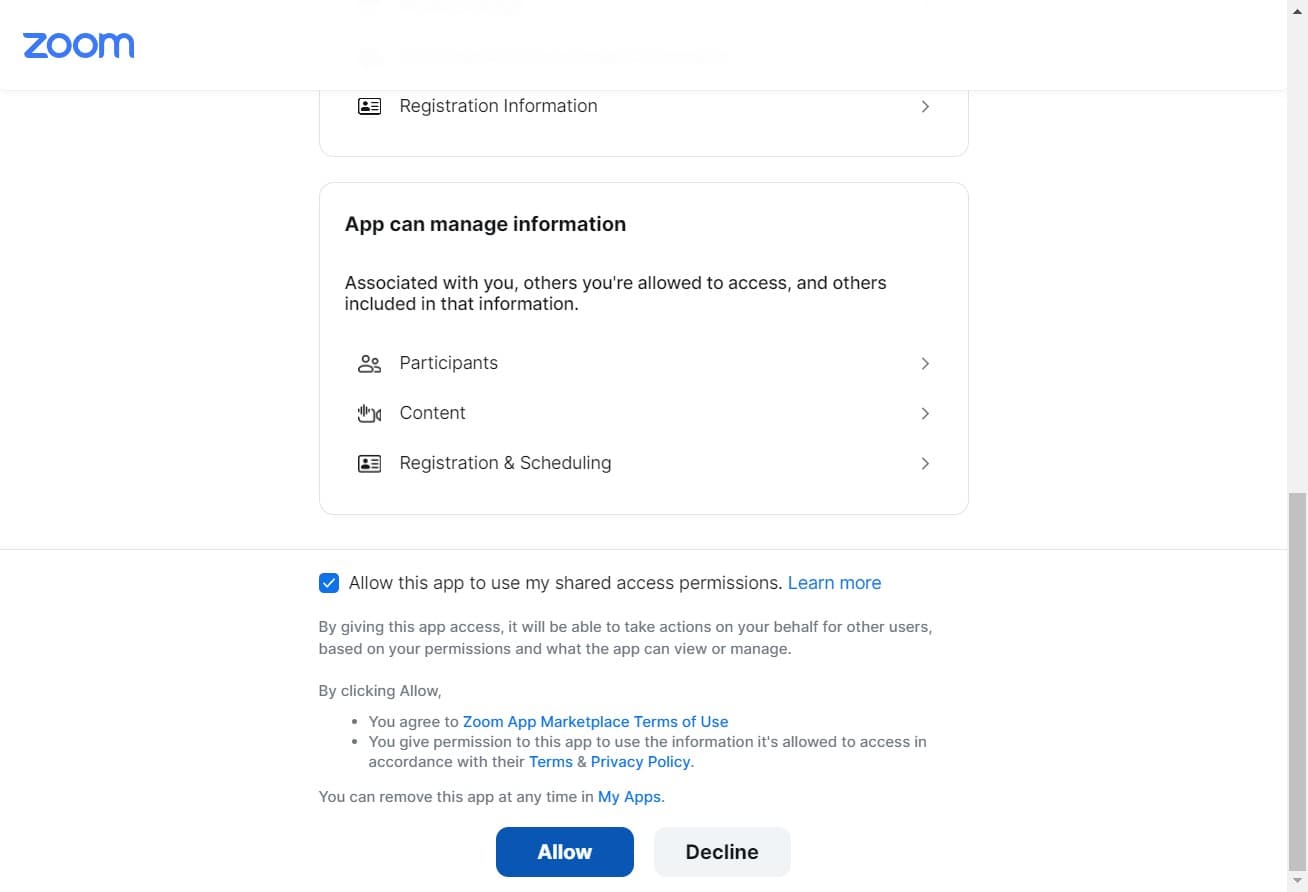Click the Content microphone icon

point(369,413)
